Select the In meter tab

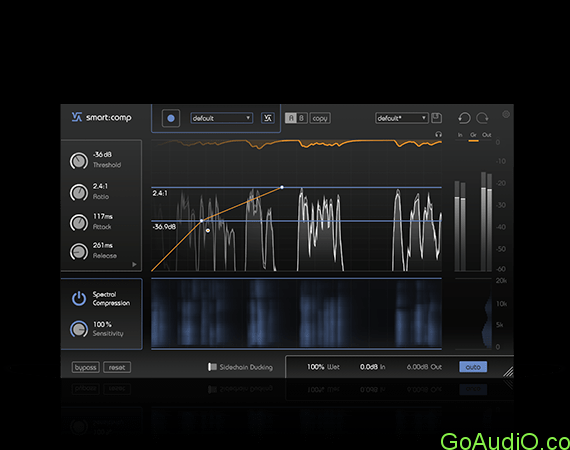pos(460,135)
